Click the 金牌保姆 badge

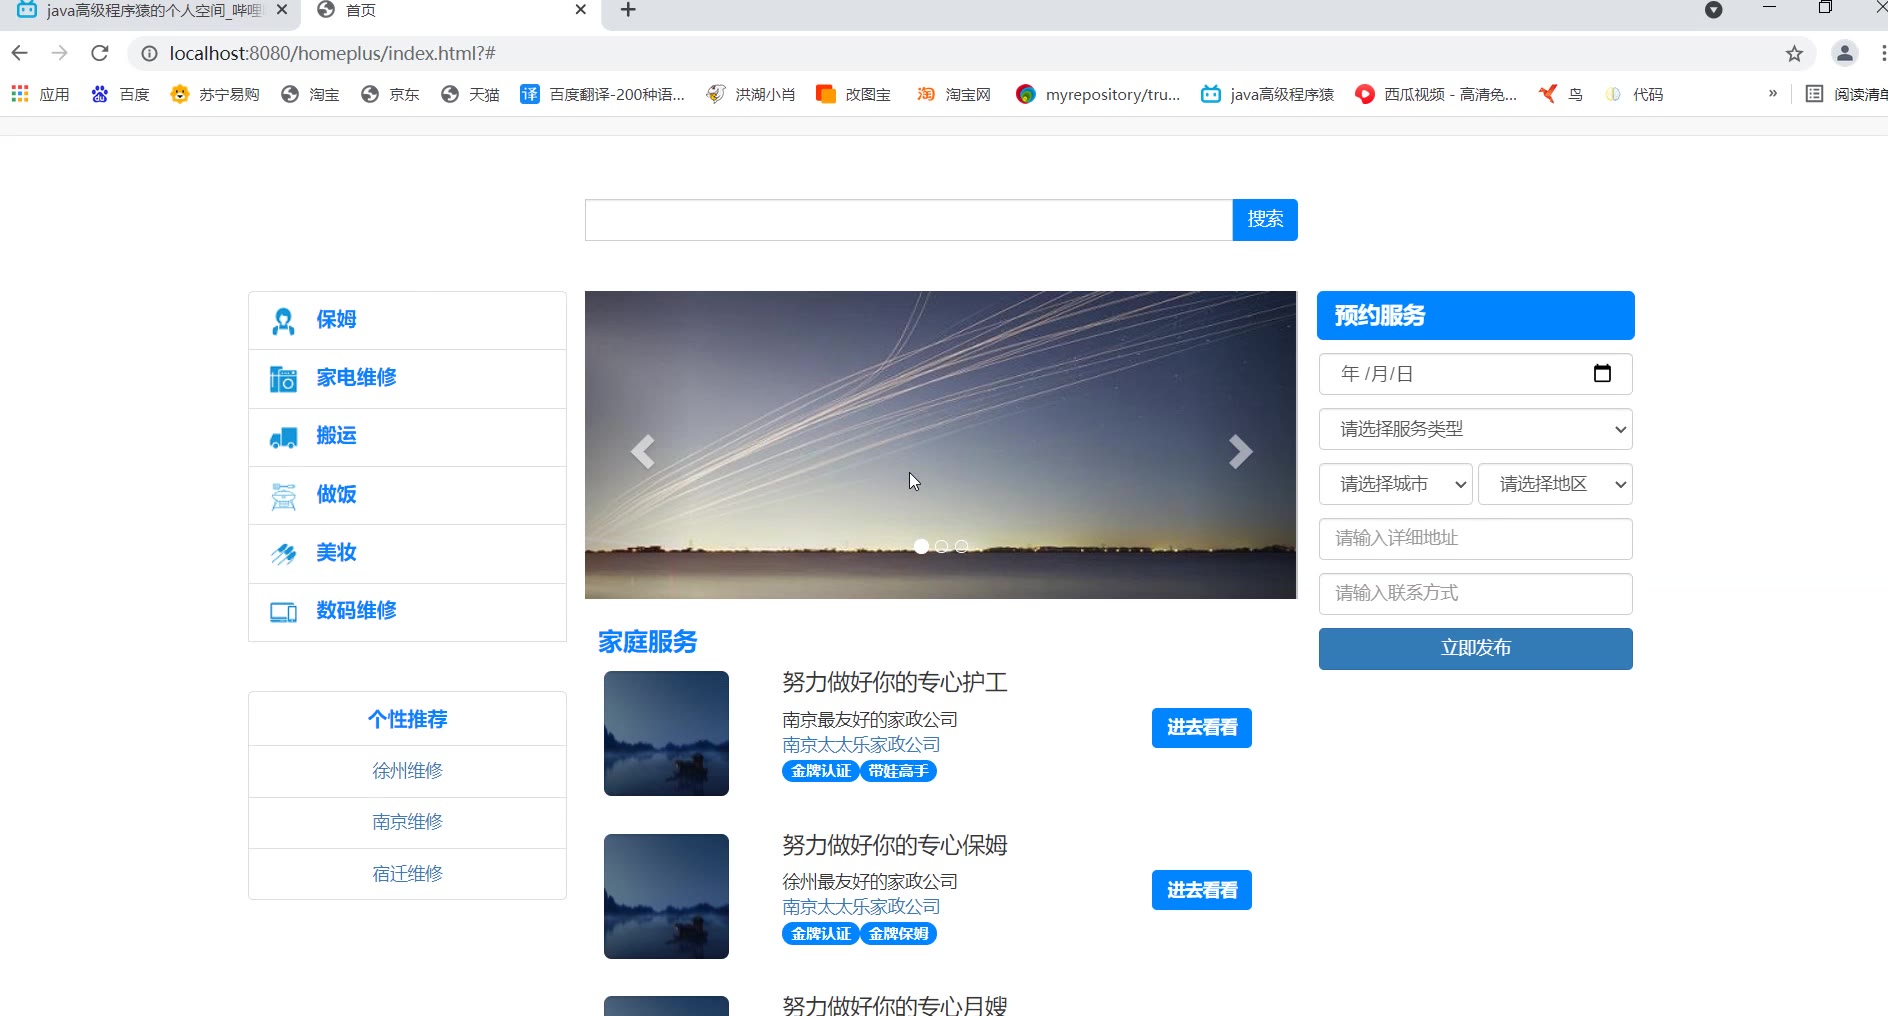point(898,934)
